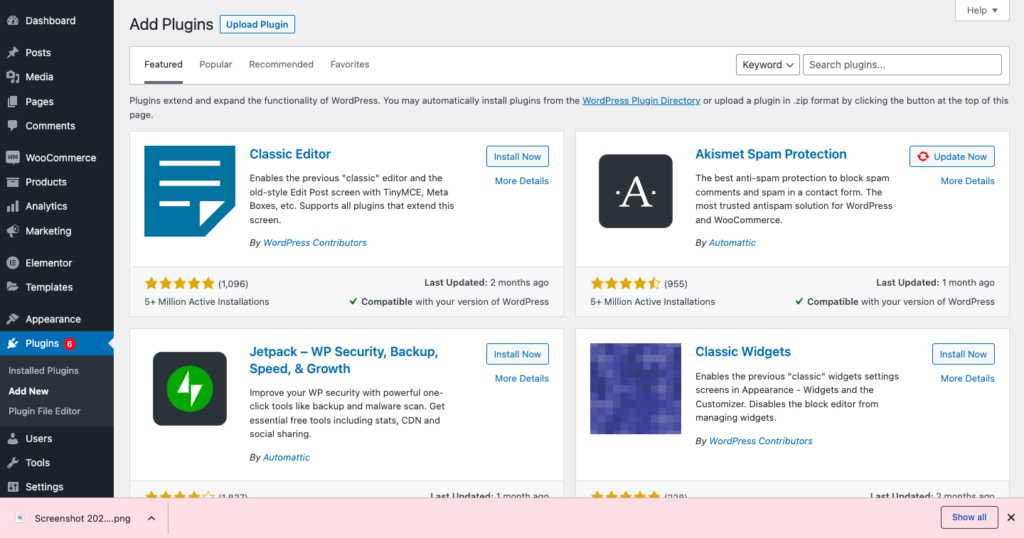This screenshot has width=1024, height=538.
Task: Click the Classic Widgets plugin thumbnail
Action: pos(635,388)
